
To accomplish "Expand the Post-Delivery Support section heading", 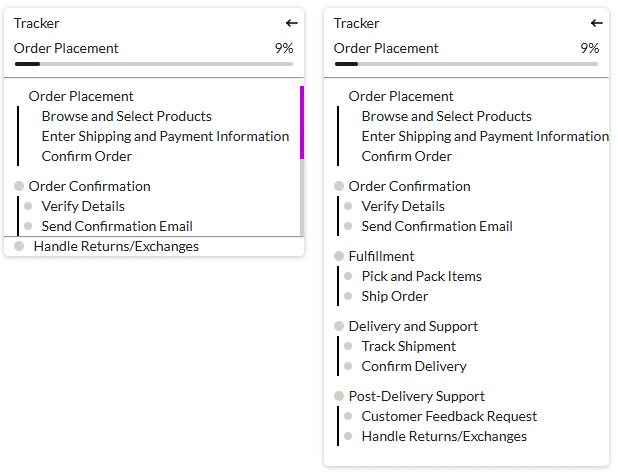I will (x=416, y=397).
